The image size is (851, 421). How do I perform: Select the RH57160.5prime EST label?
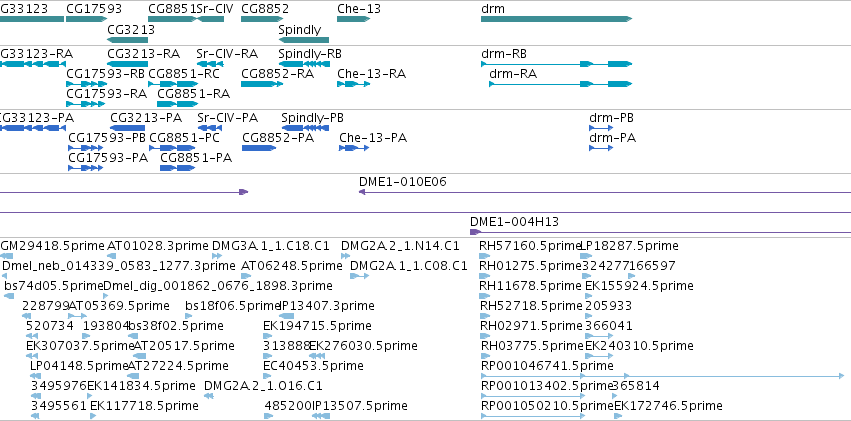point(530,246)
